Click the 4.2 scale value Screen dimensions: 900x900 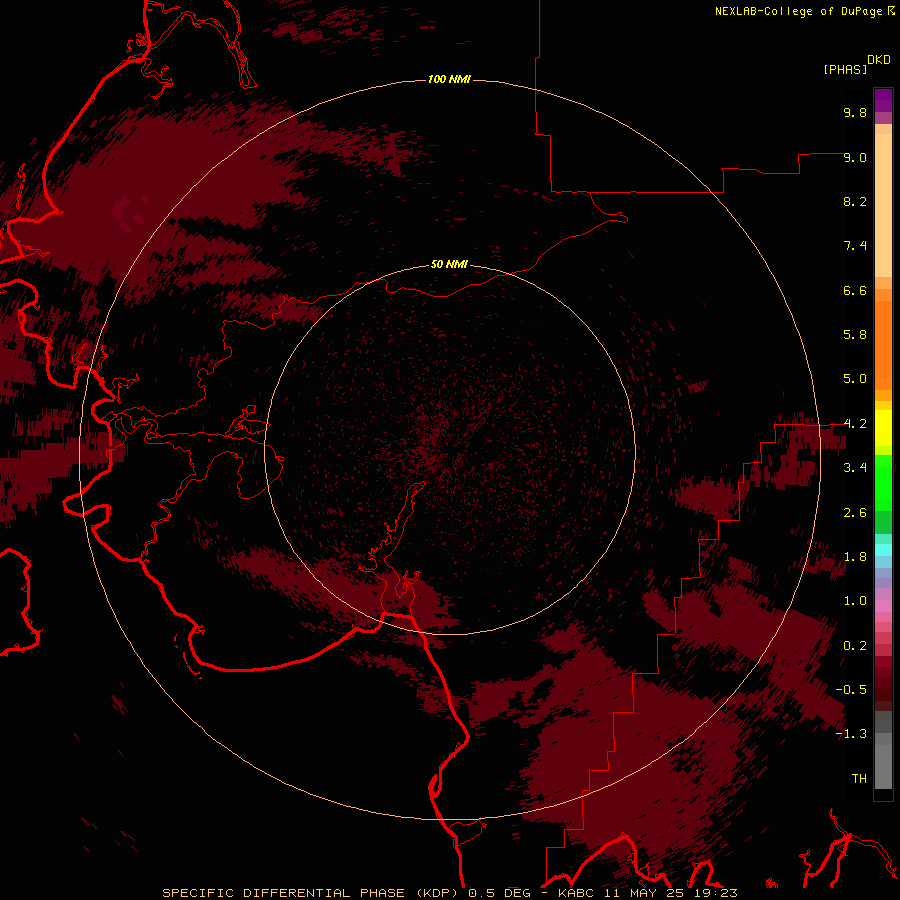coord(855,424)
